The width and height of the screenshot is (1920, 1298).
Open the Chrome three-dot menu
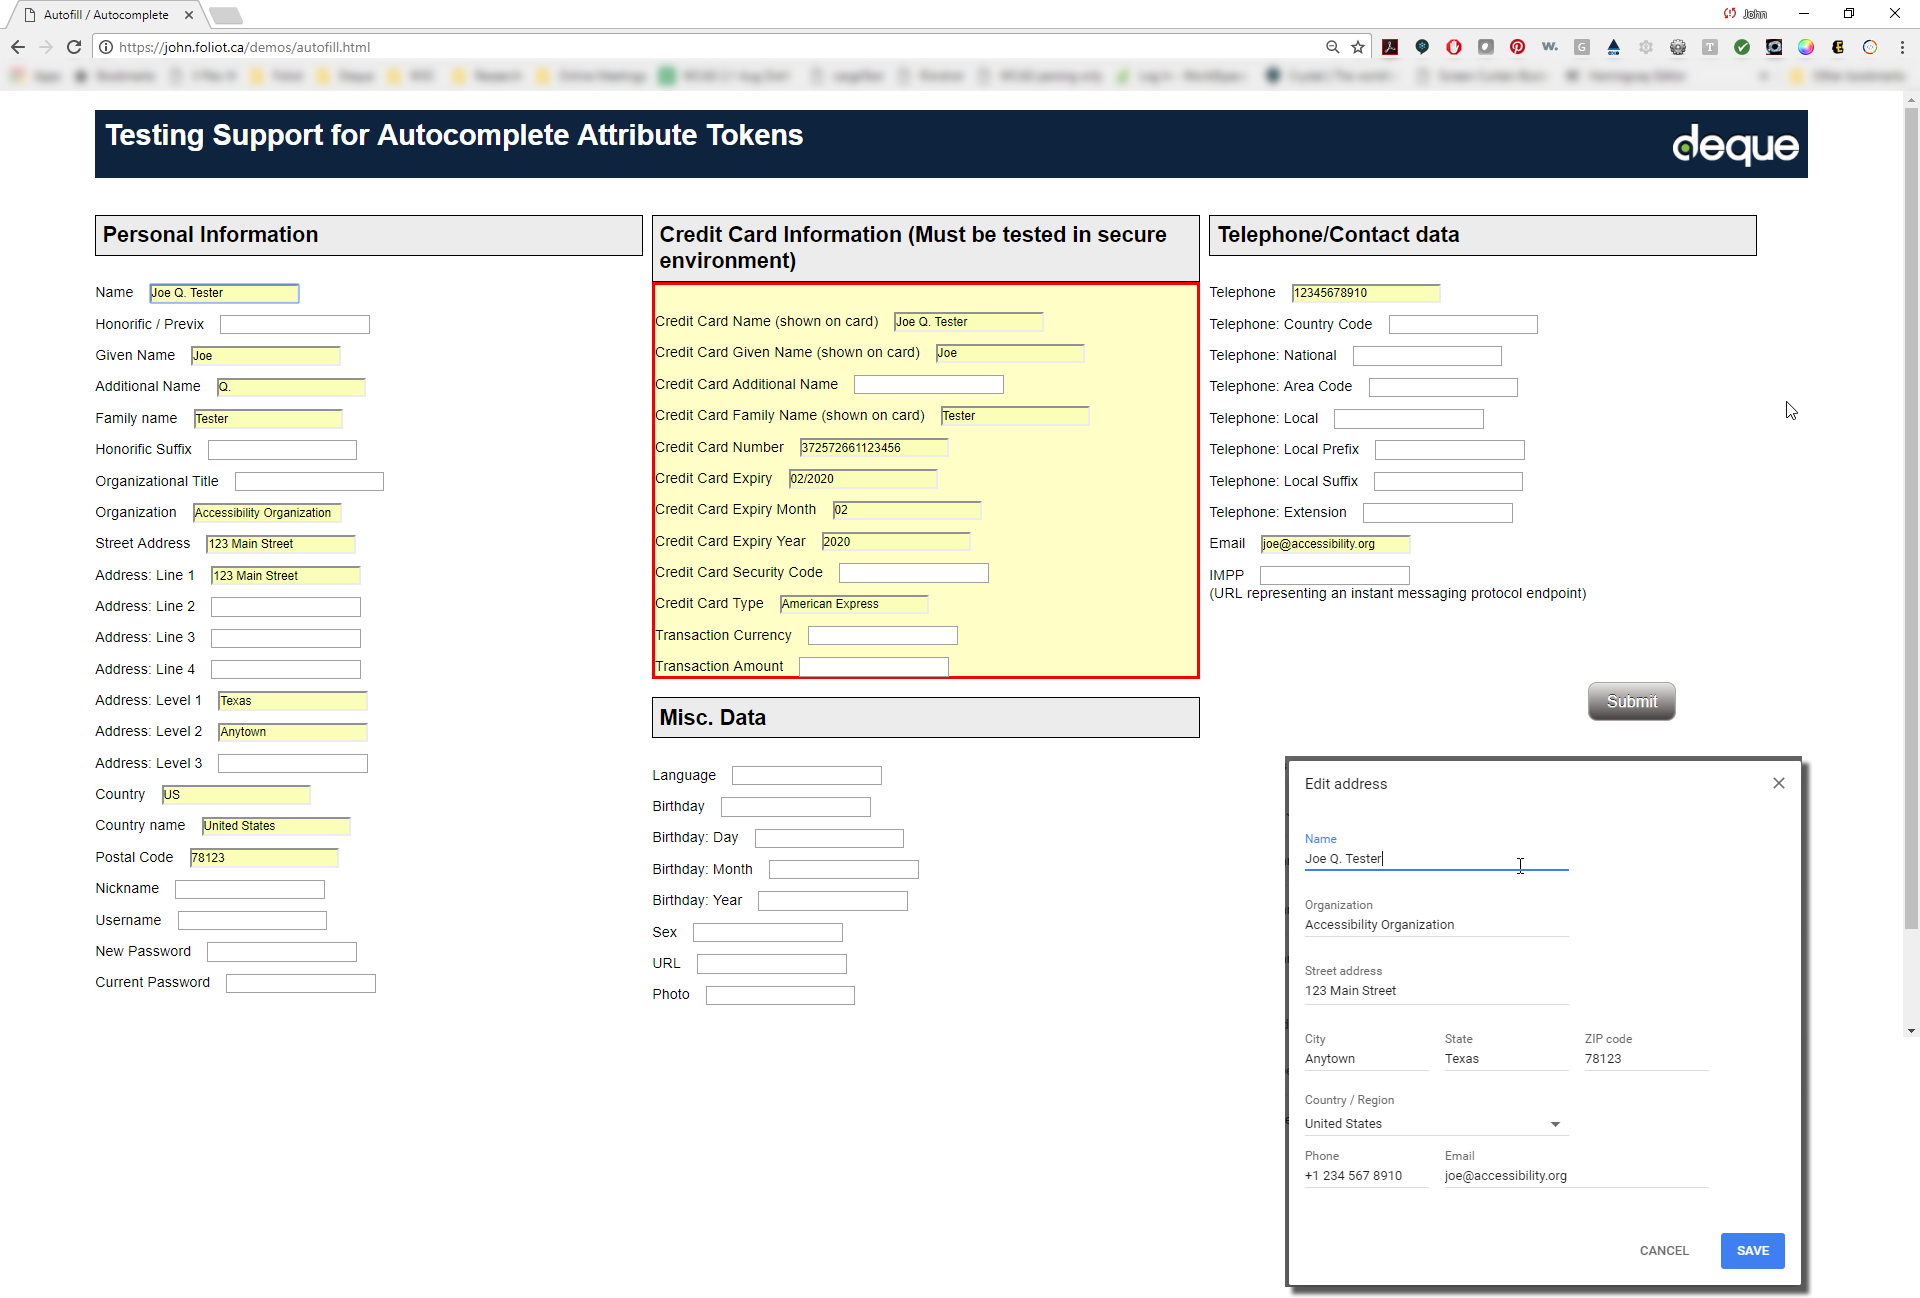1902,47
